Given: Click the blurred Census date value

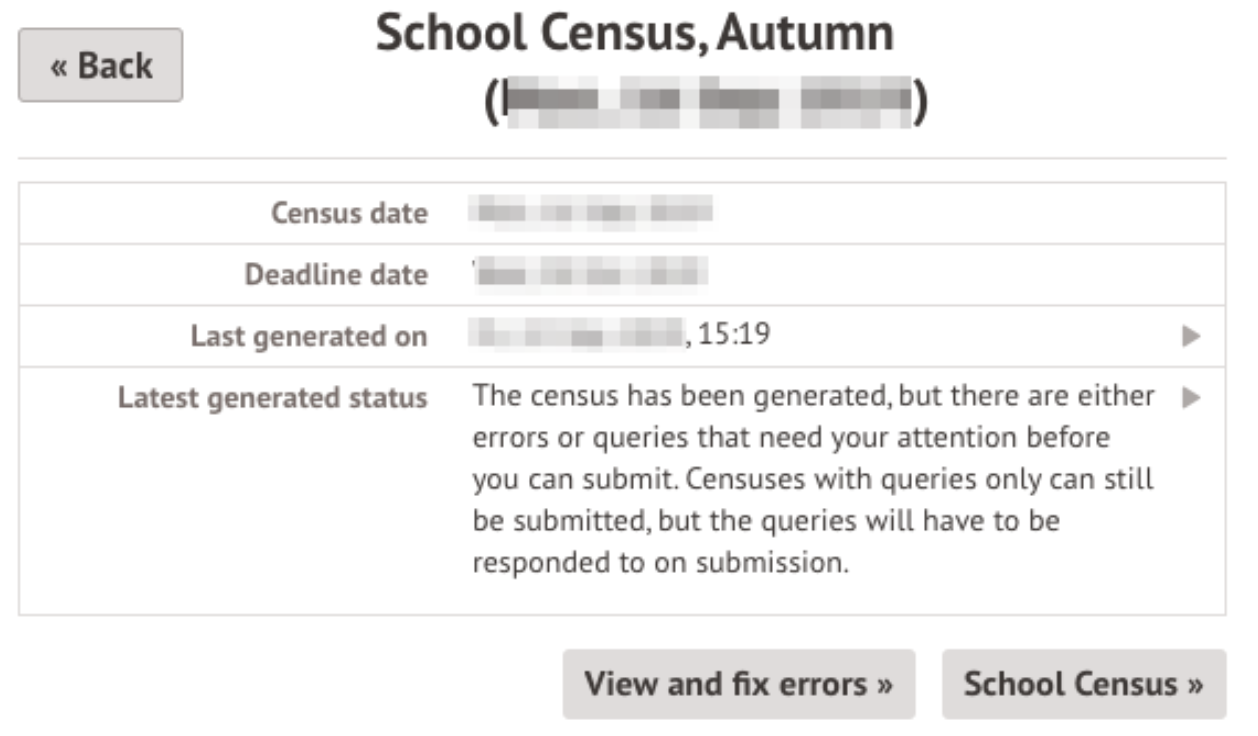Looking at the screenshot, I should coord(591,212).
